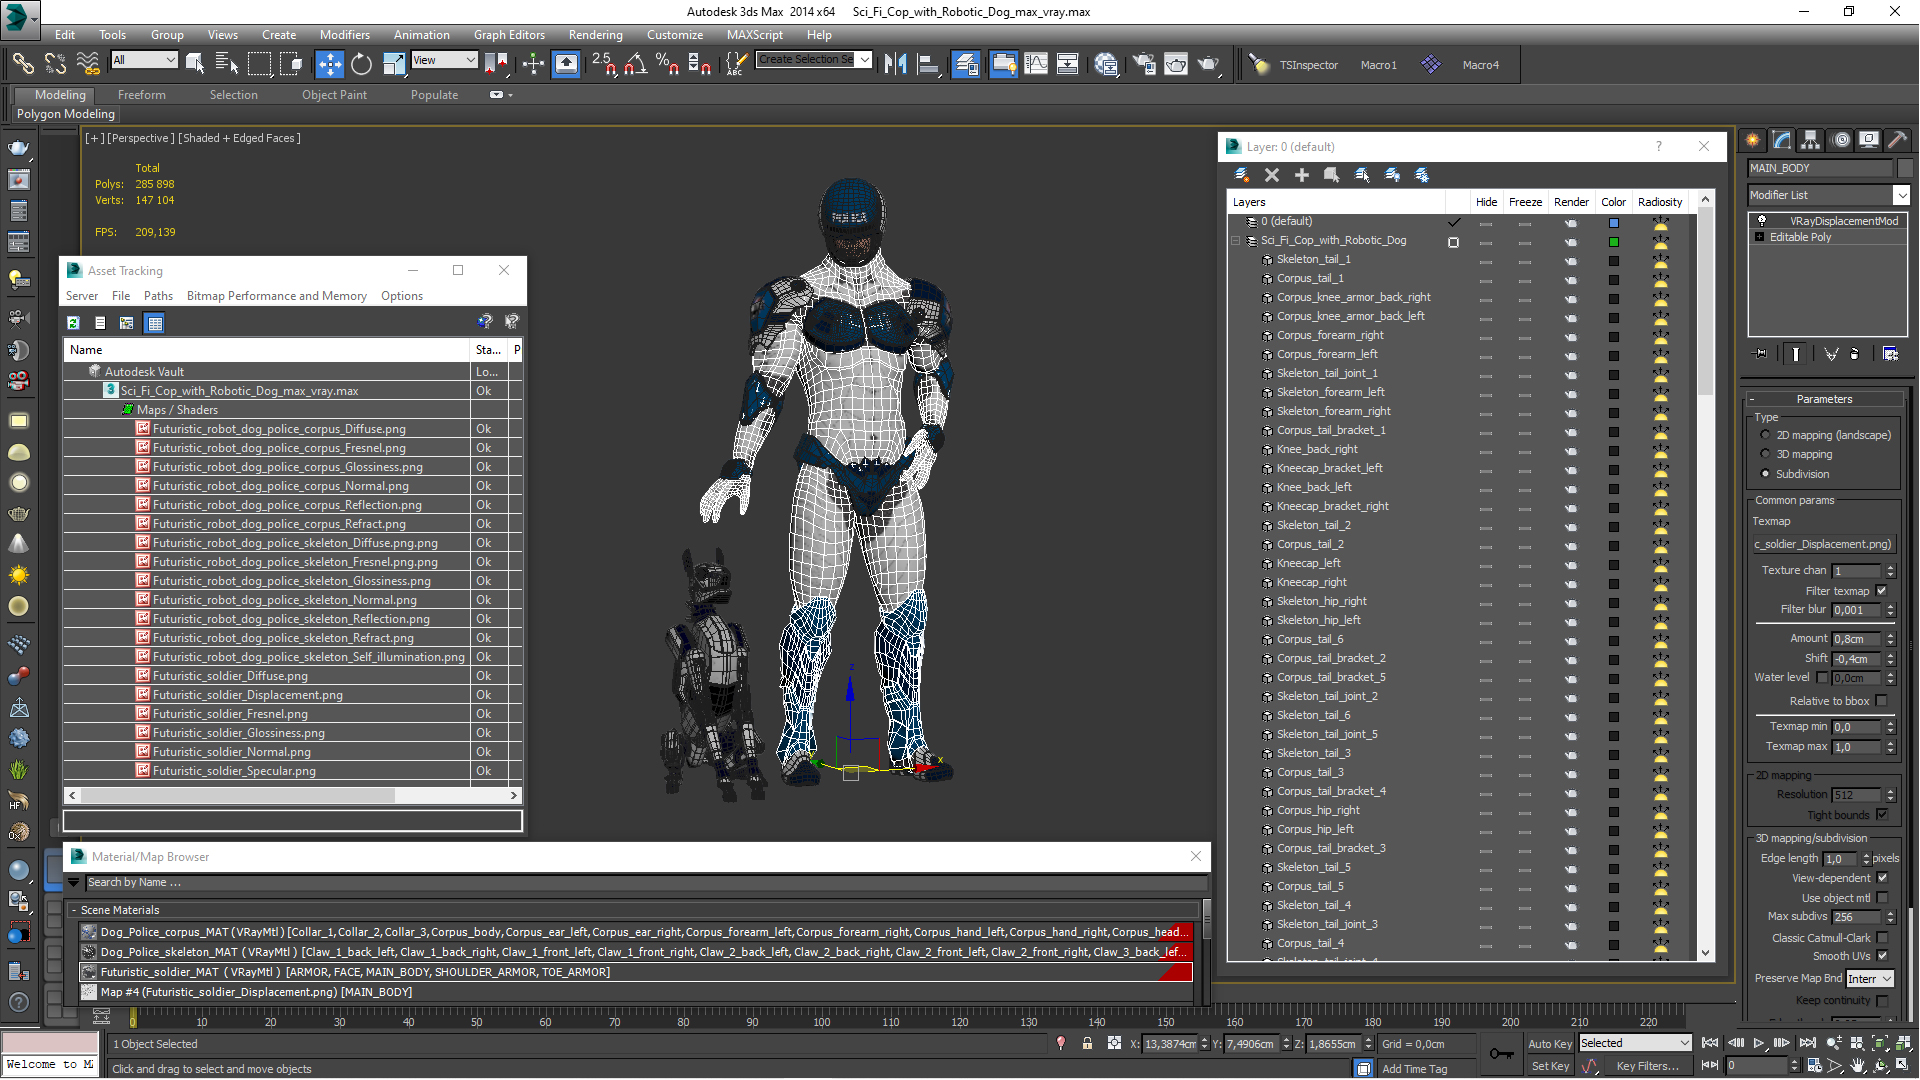
Task: Open the View reference coordinate dropdown
Action: (443, 60)
